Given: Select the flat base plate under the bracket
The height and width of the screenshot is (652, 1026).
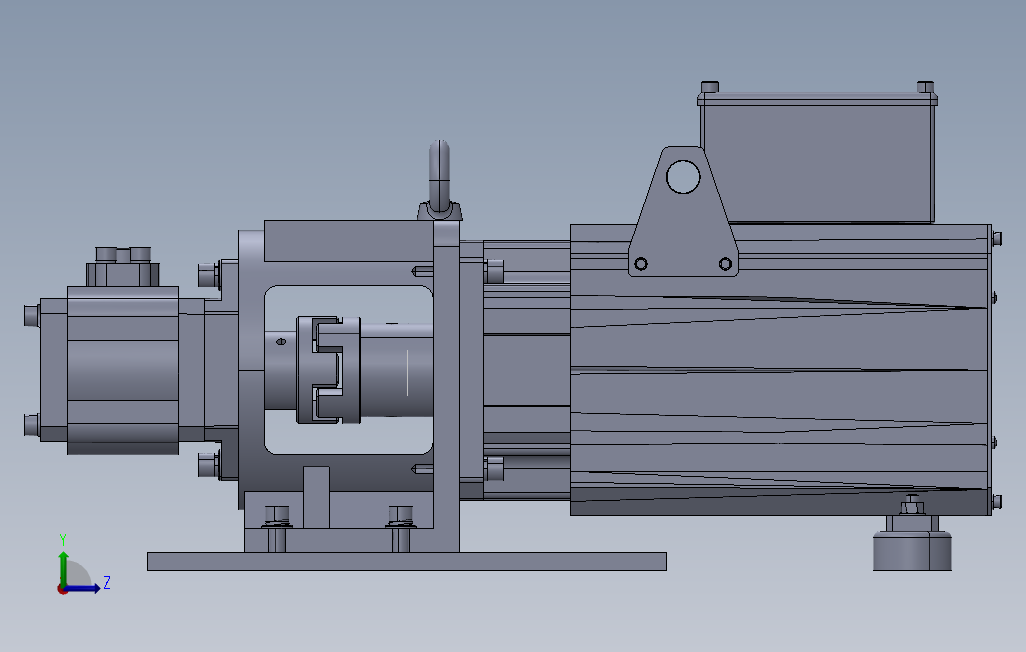Looking at the screenshot, I should point(406,561).
